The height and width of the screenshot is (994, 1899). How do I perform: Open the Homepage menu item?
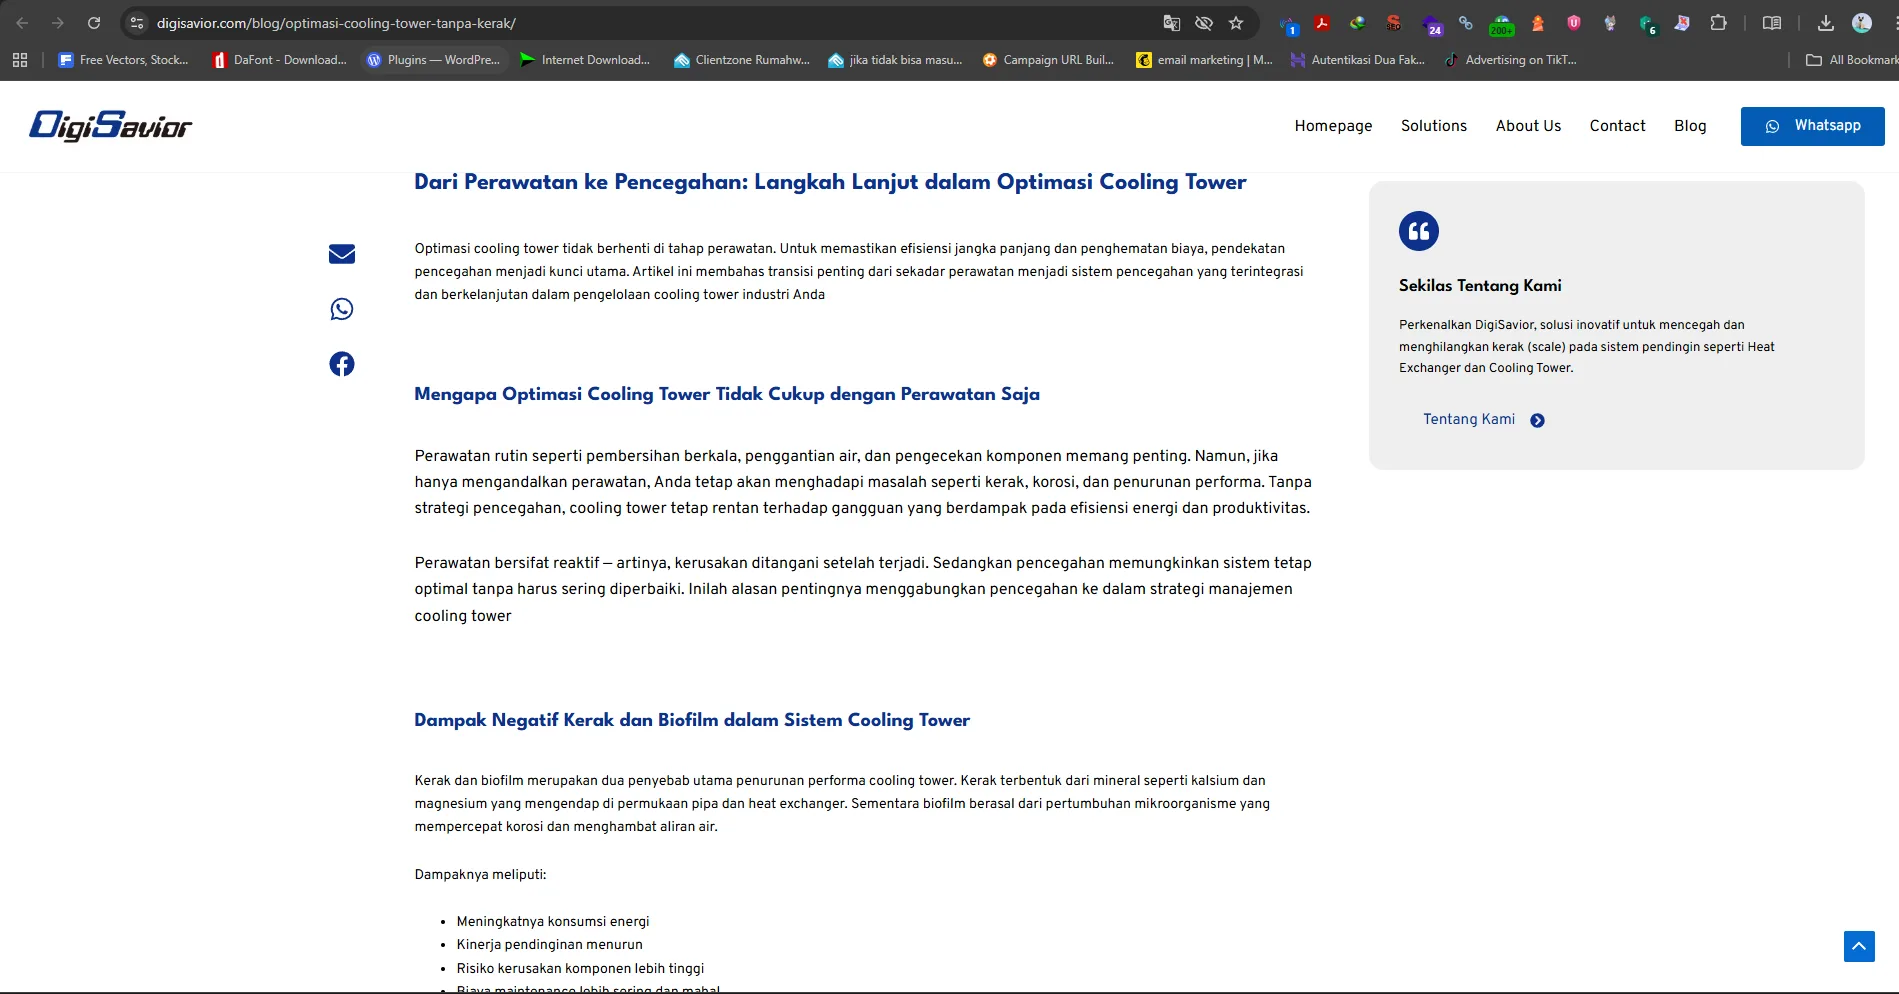(1333, 126)
